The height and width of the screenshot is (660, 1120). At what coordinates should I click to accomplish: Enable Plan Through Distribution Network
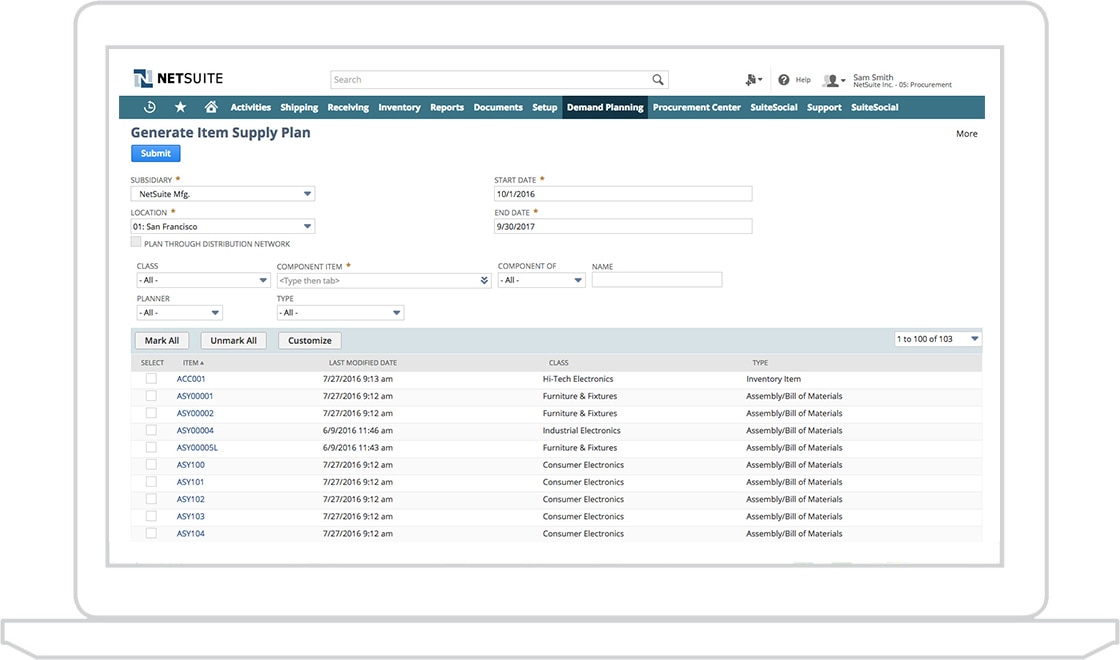click(134, 243)
